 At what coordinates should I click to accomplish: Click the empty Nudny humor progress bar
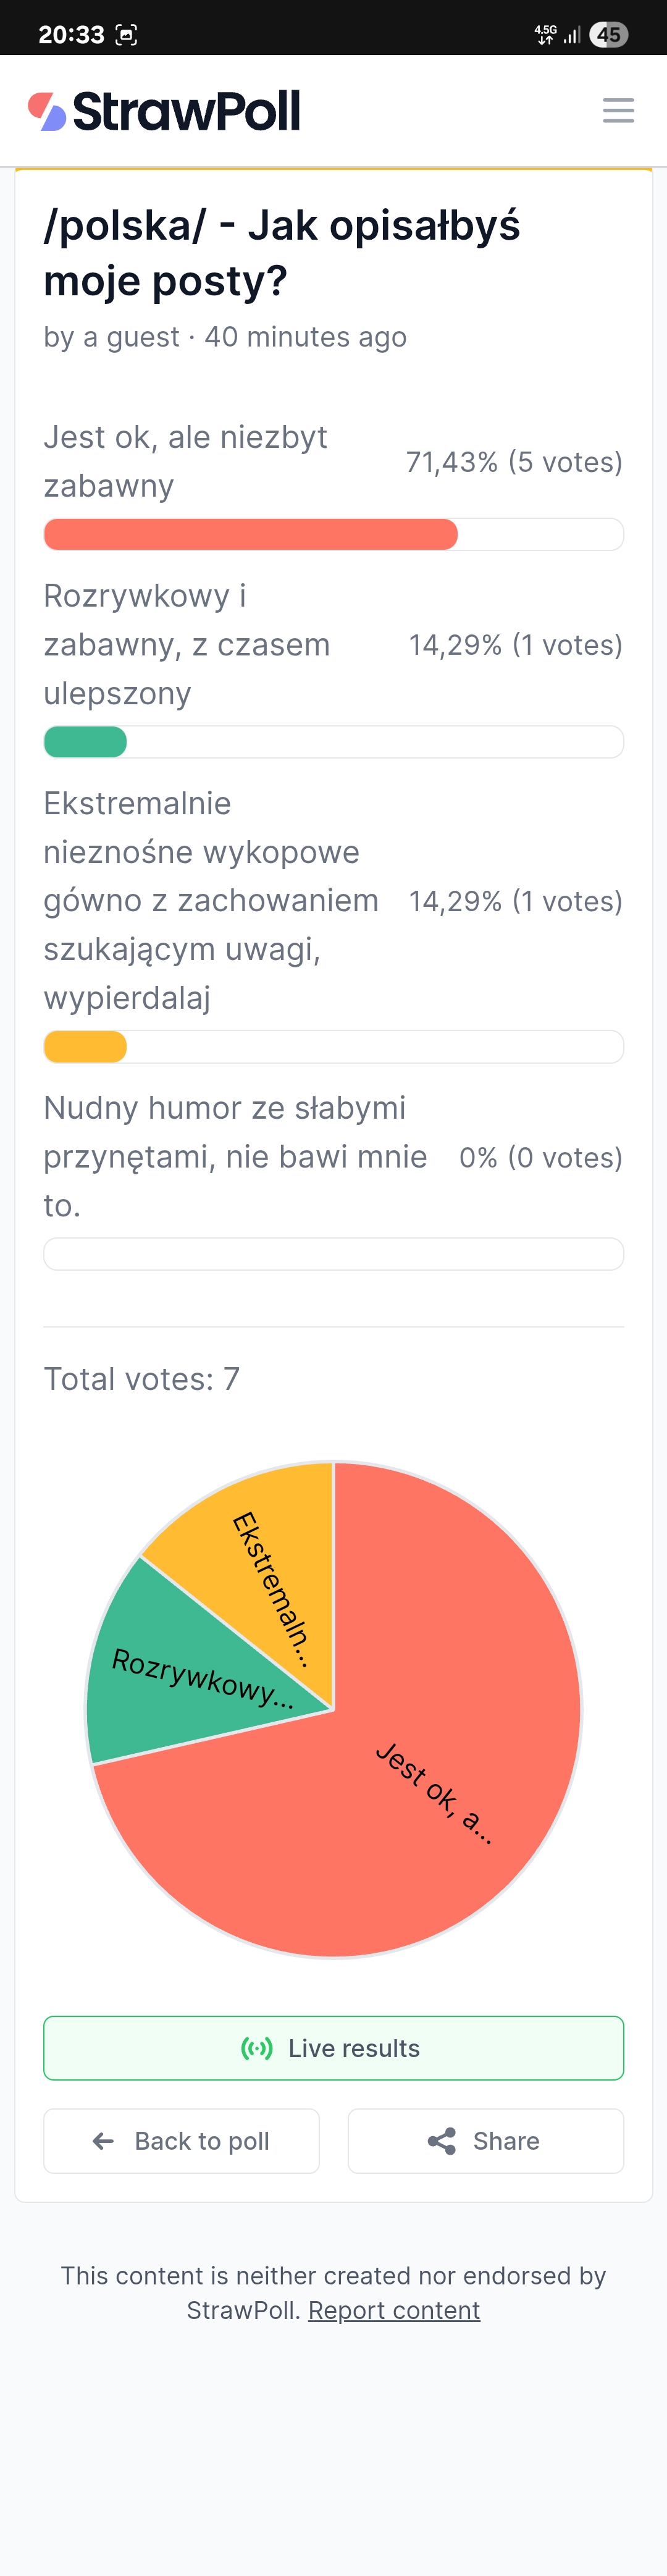[x=333, y=1254]
